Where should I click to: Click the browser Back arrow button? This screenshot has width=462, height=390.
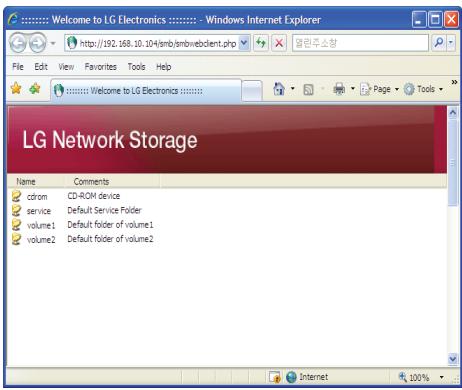coord(18,43)
